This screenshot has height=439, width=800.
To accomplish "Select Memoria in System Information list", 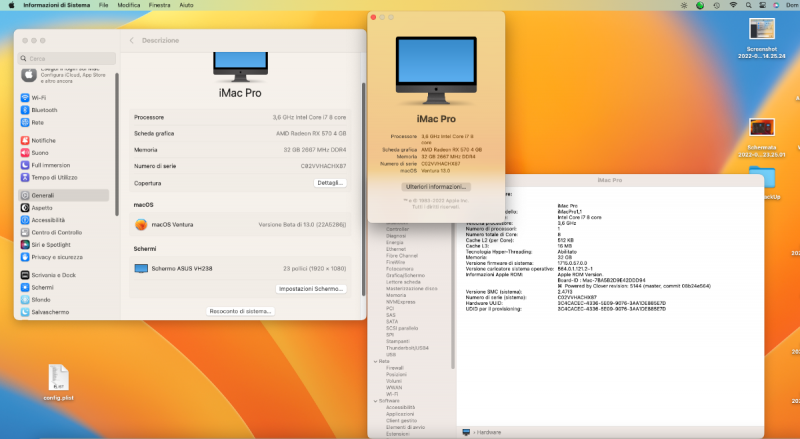I will (x=396, y=295).
